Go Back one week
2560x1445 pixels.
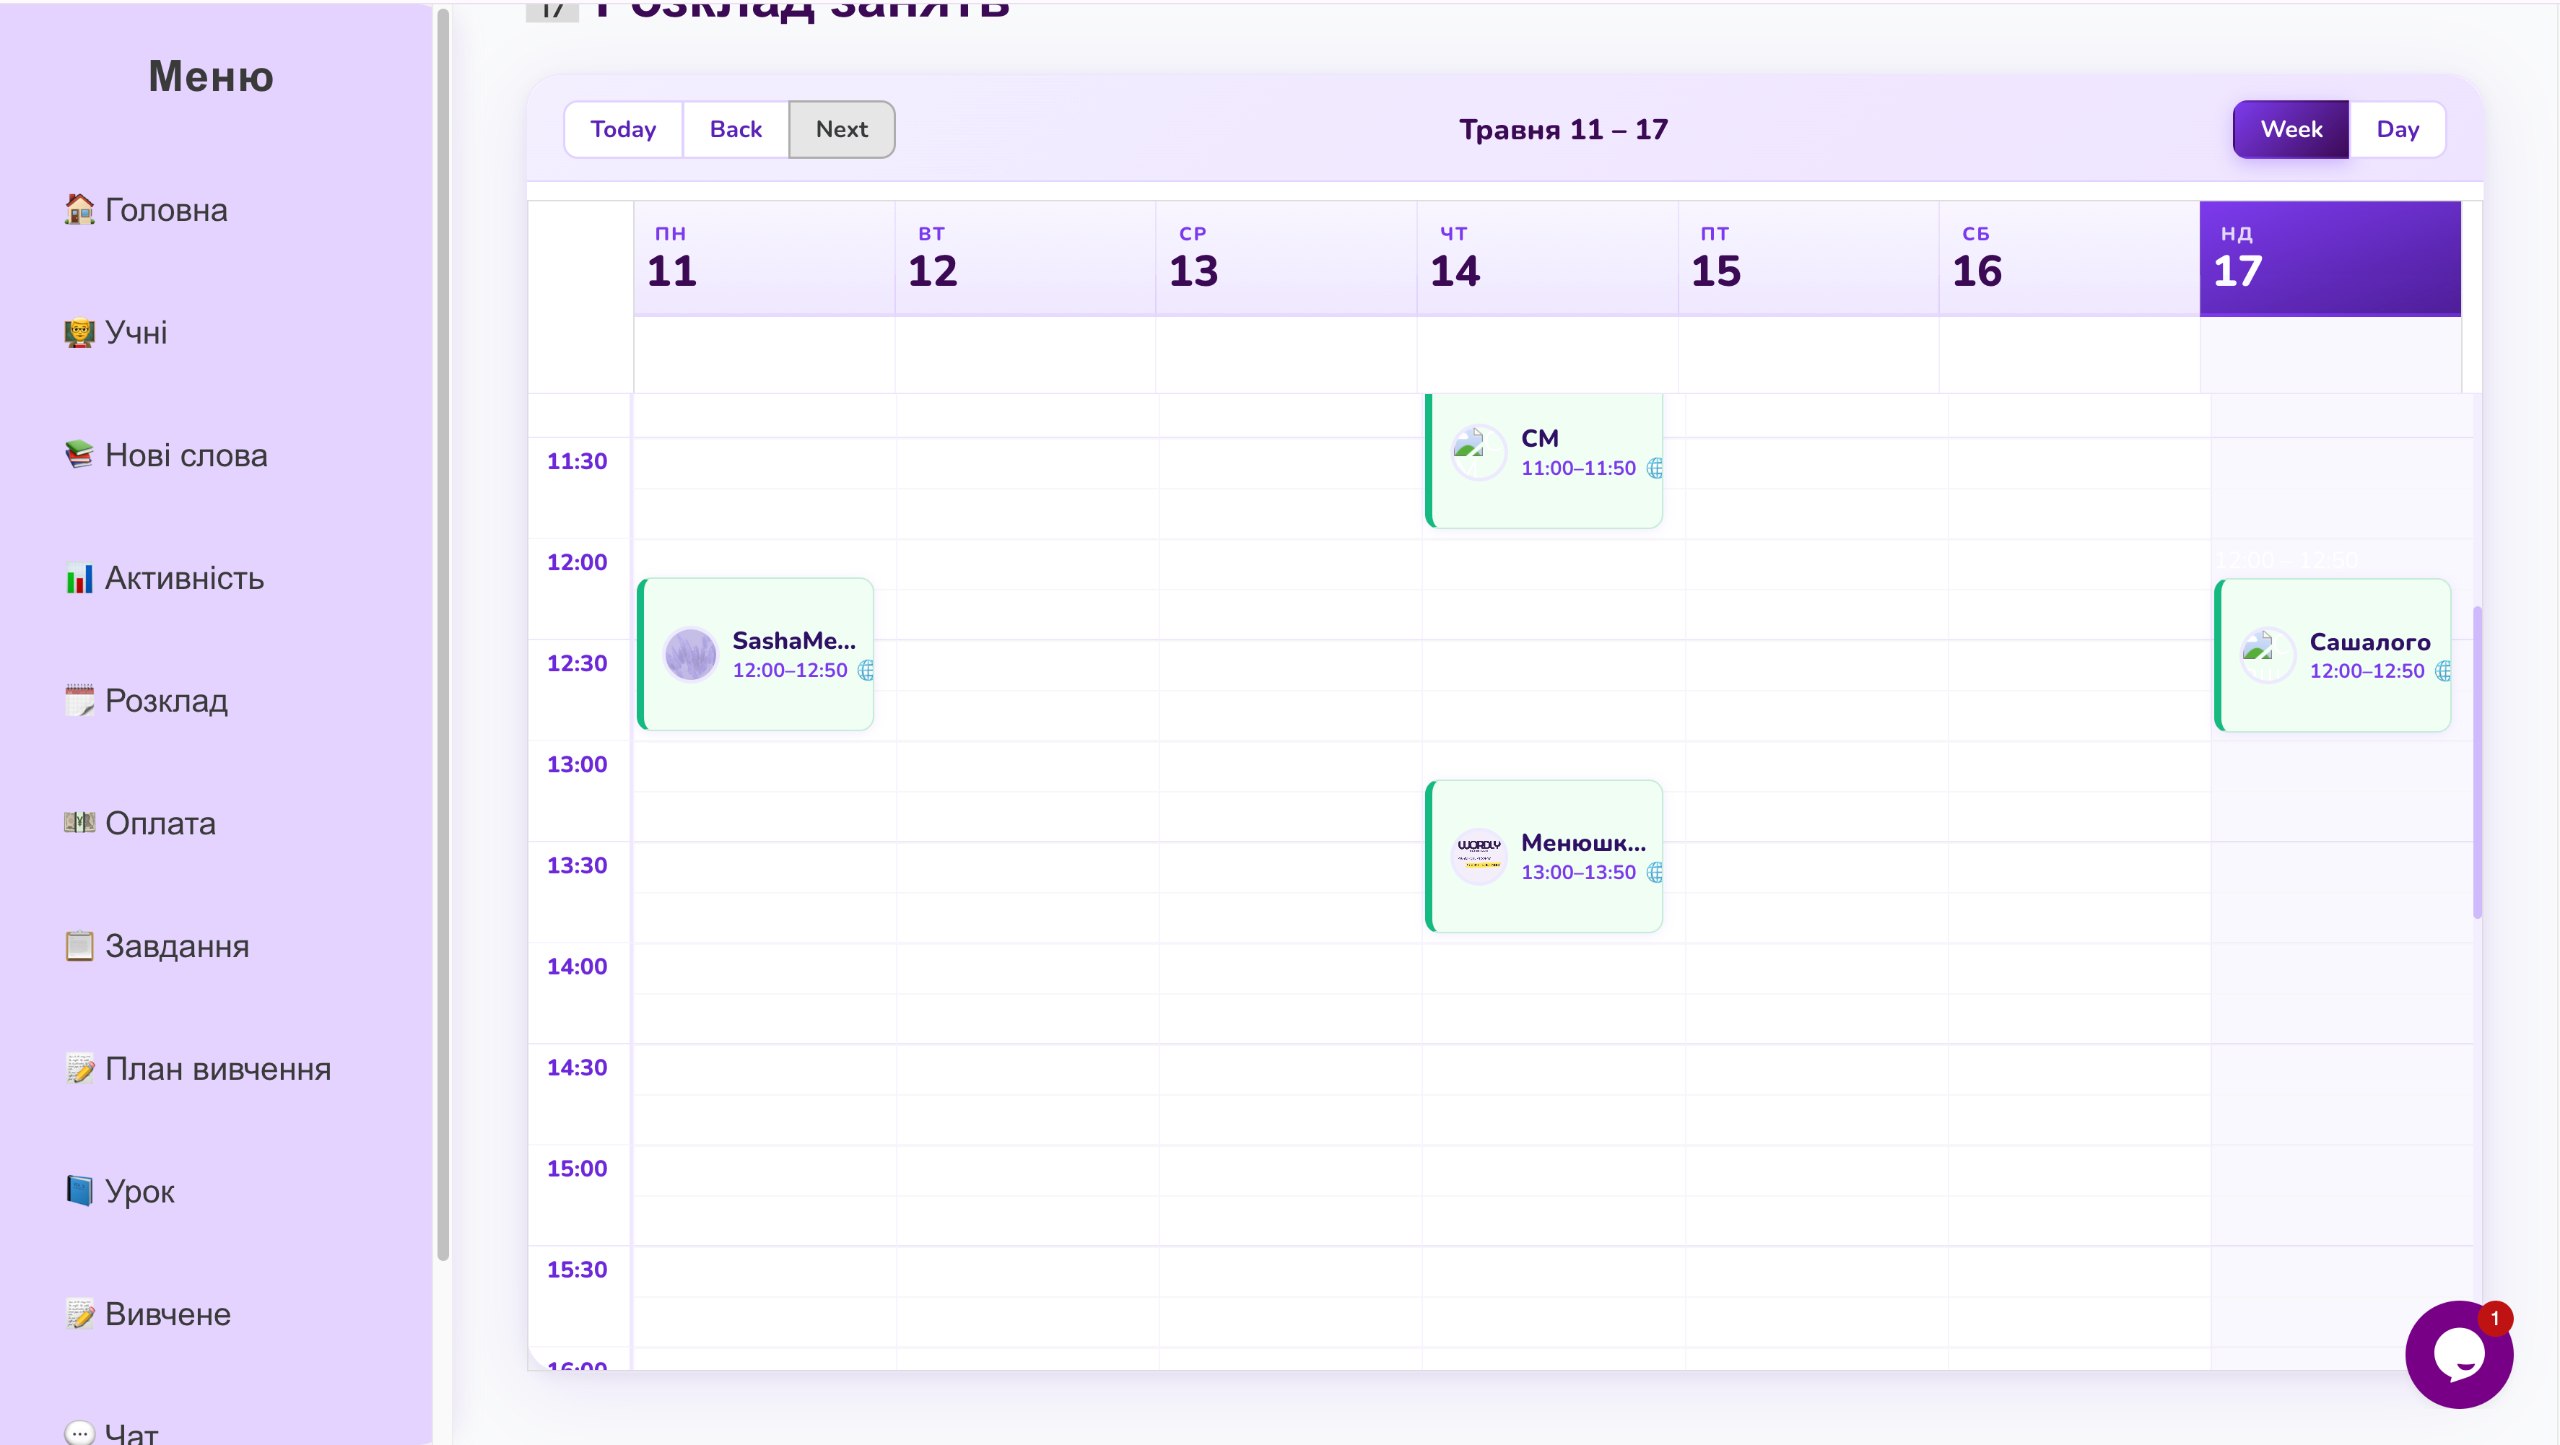tap(736, 129)
